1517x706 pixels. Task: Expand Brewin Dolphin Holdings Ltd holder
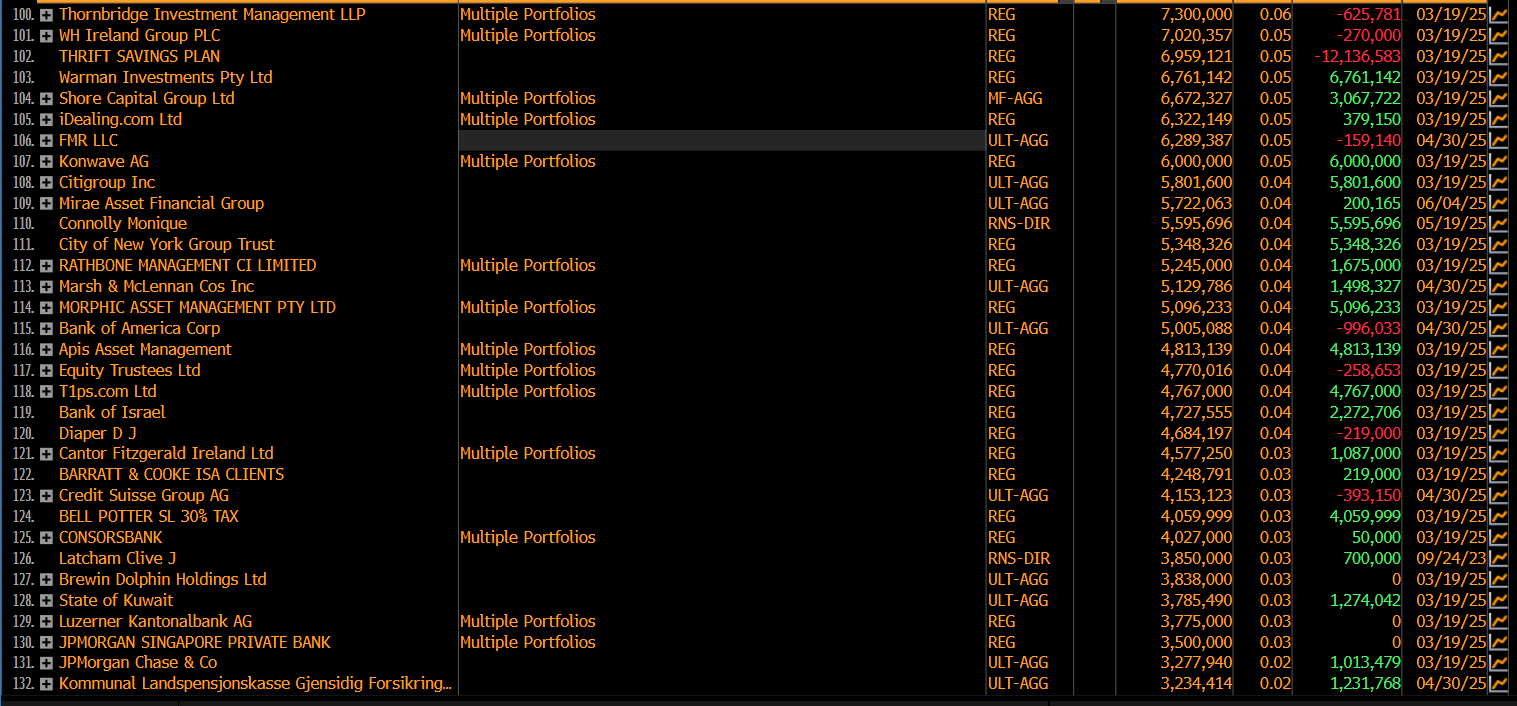(46, 580)
